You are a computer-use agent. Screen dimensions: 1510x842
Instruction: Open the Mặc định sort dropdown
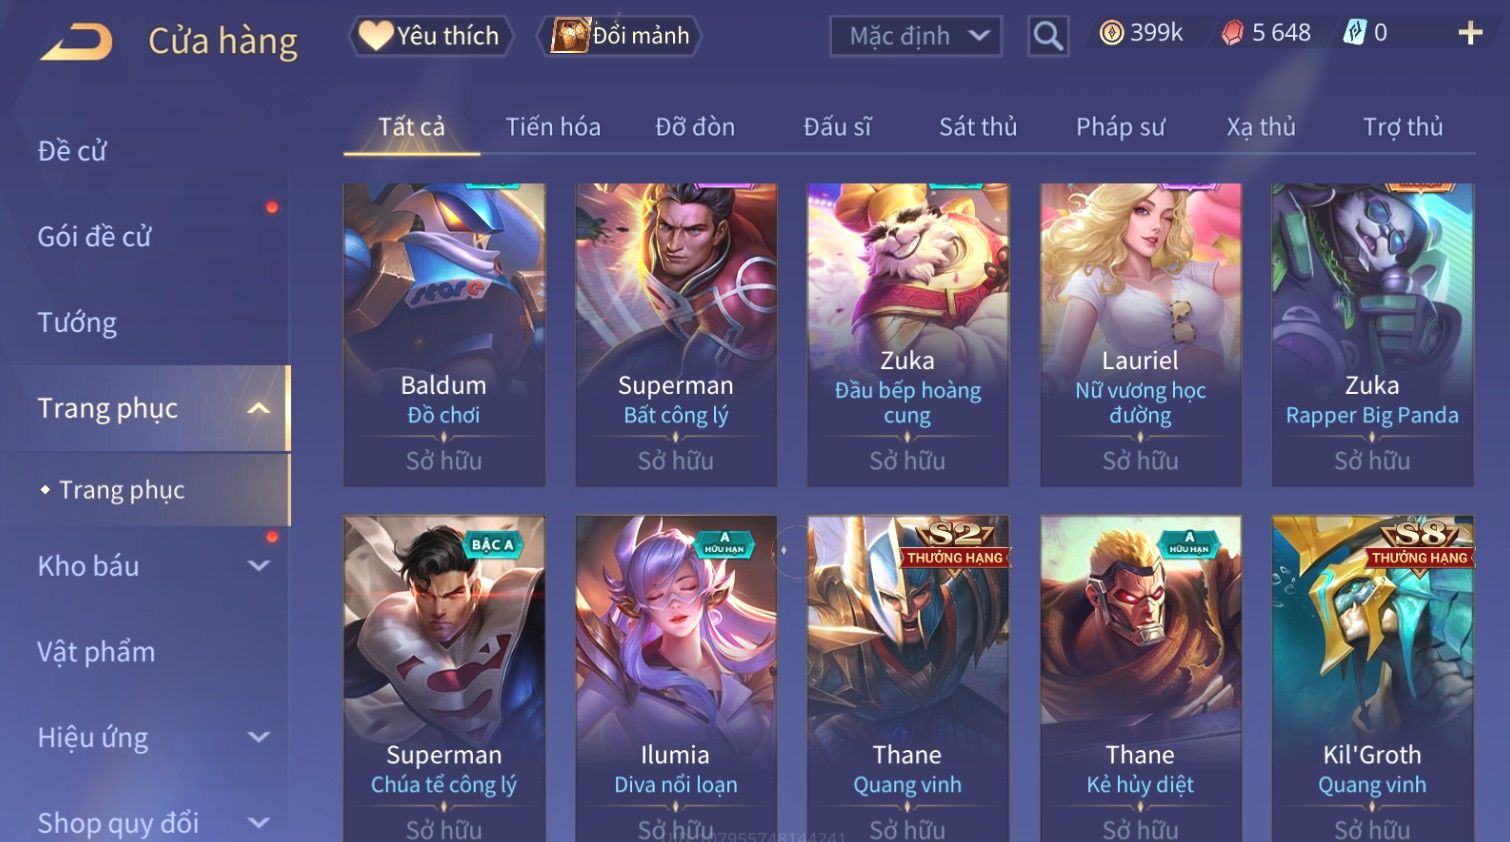[916, 36]
